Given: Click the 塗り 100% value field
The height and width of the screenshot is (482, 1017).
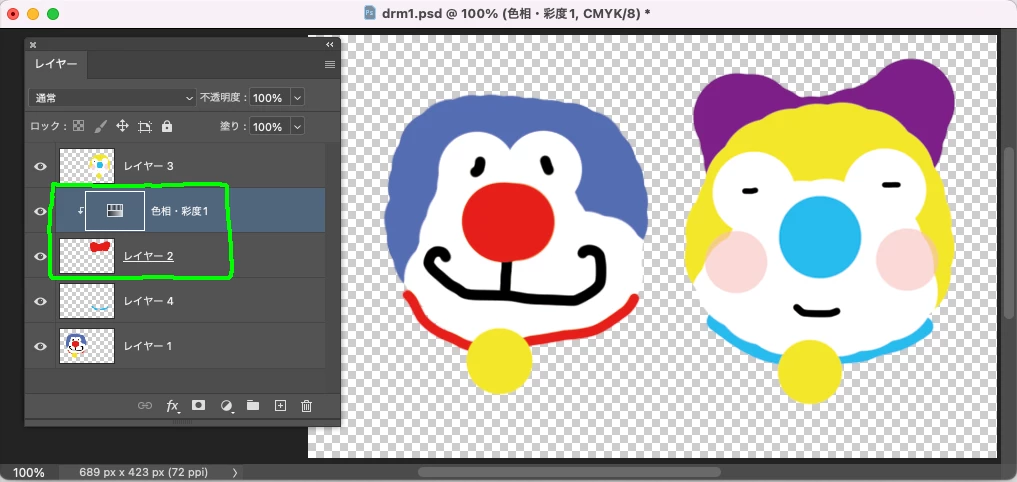Looking at the screenshot, I should tap(270, 127).
